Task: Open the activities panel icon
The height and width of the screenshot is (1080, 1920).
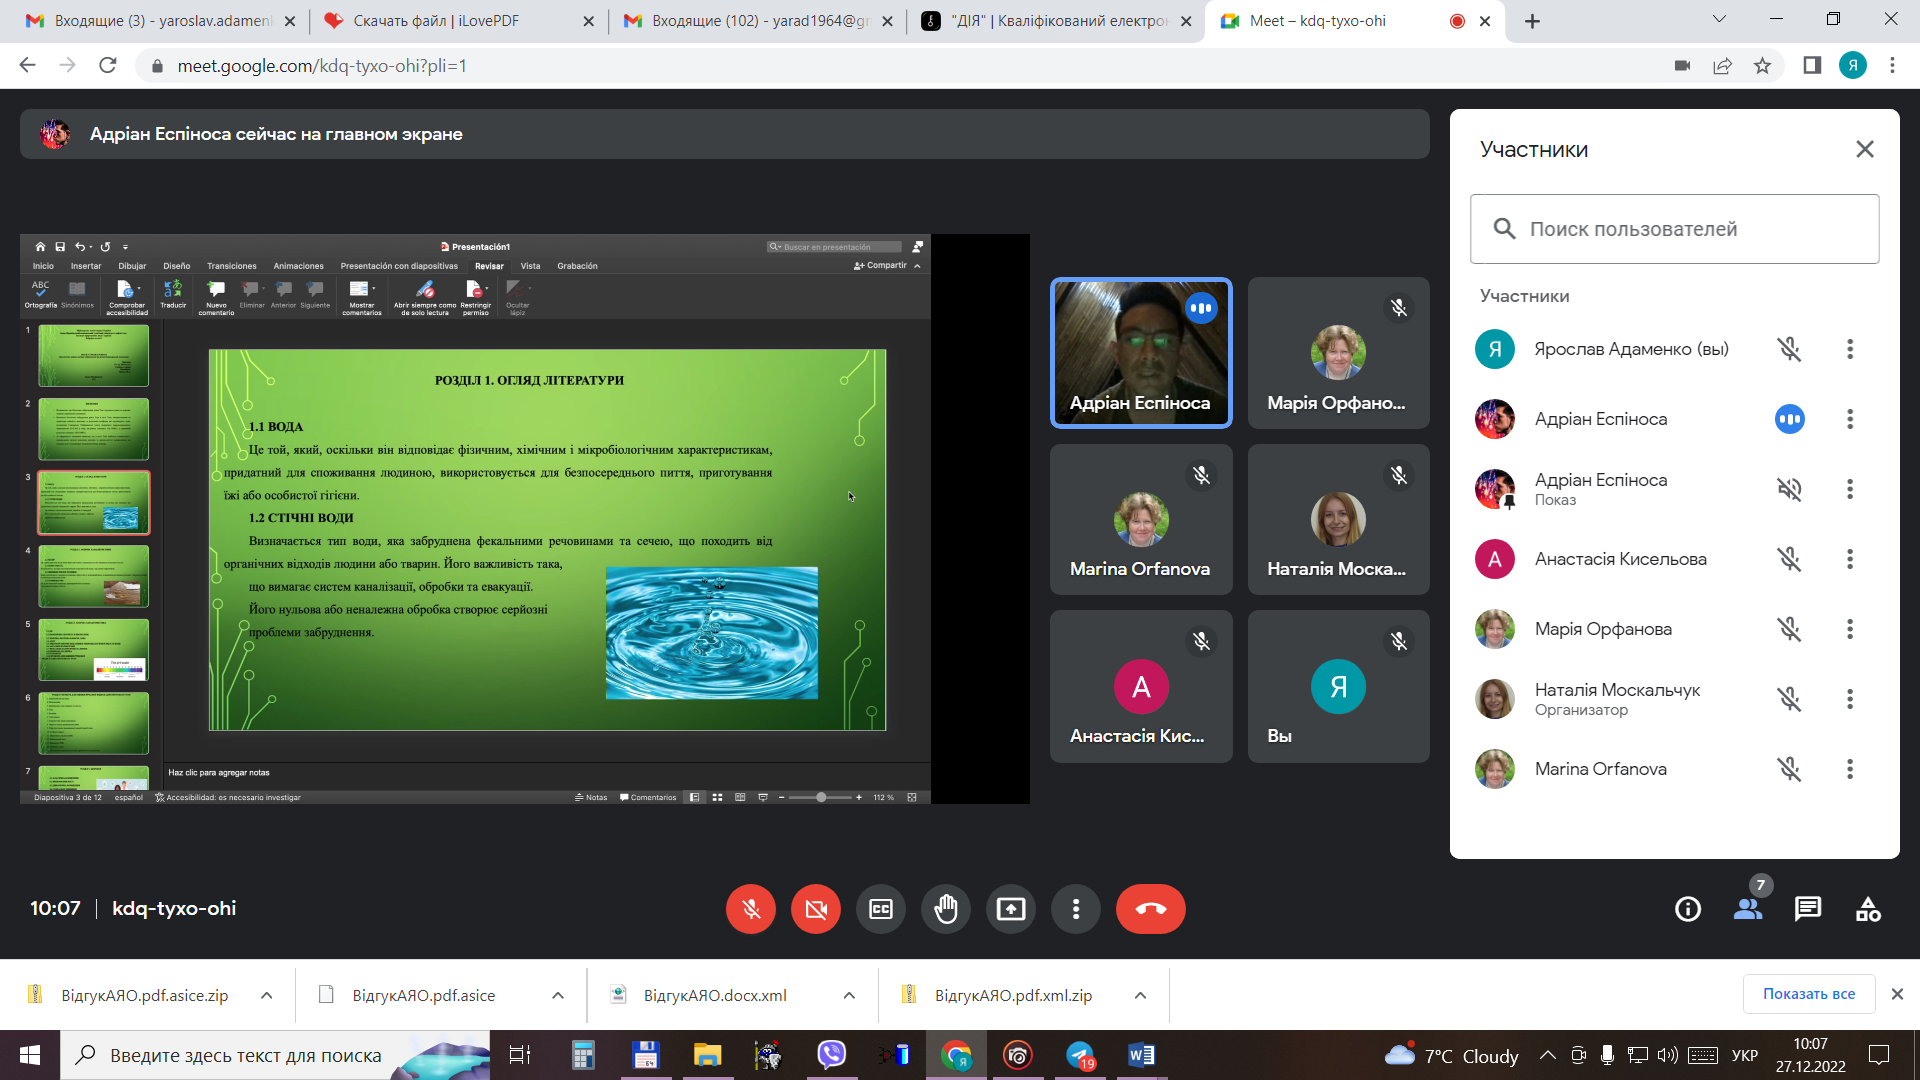Action: [x=1868, y=909]
